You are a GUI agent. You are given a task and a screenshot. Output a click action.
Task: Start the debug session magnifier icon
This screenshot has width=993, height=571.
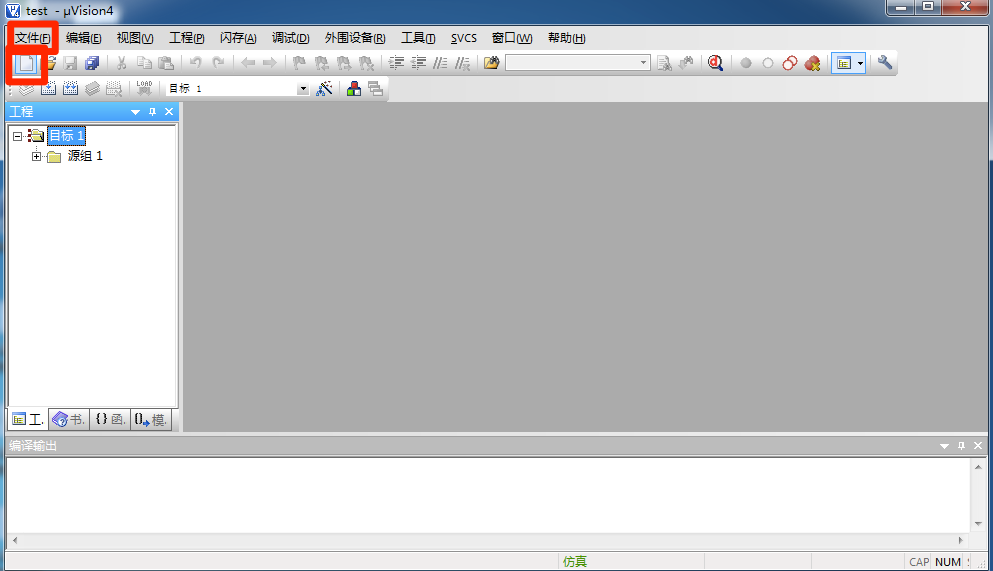coord(715,63)
